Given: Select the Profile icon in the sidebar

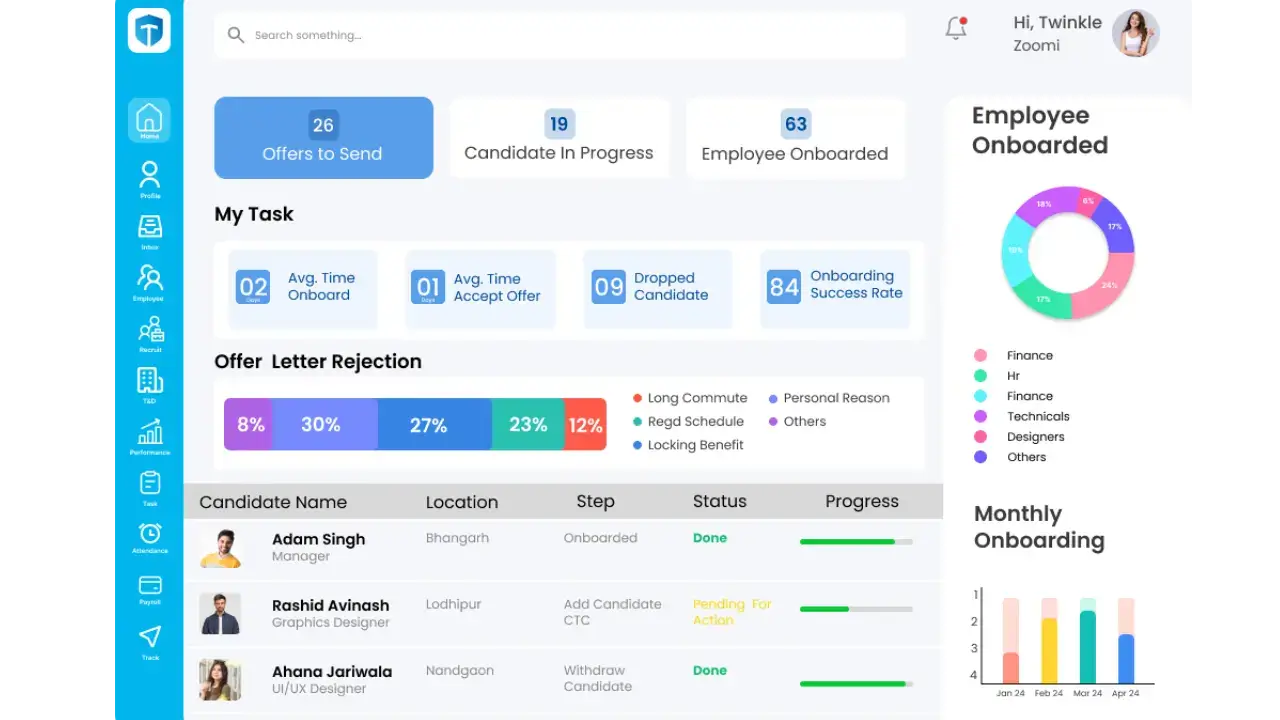Looking at the screenshot, I should click(148, 176).
